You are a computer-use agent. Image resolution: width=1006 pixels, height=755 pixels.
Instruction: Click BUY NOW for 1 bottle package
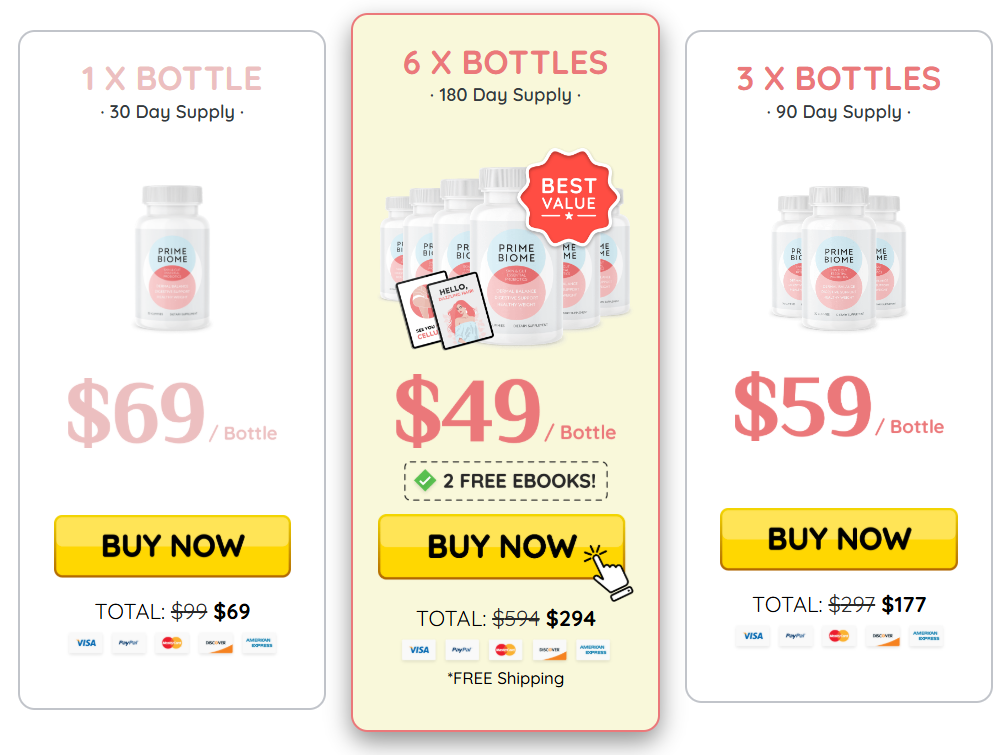click(173, 546)
